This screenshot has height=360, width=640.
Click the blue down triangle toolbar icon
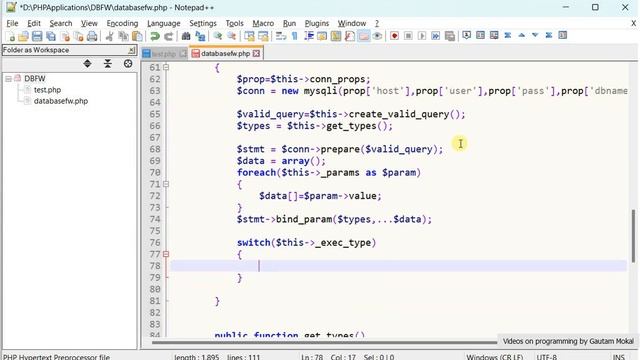(535, 36)
